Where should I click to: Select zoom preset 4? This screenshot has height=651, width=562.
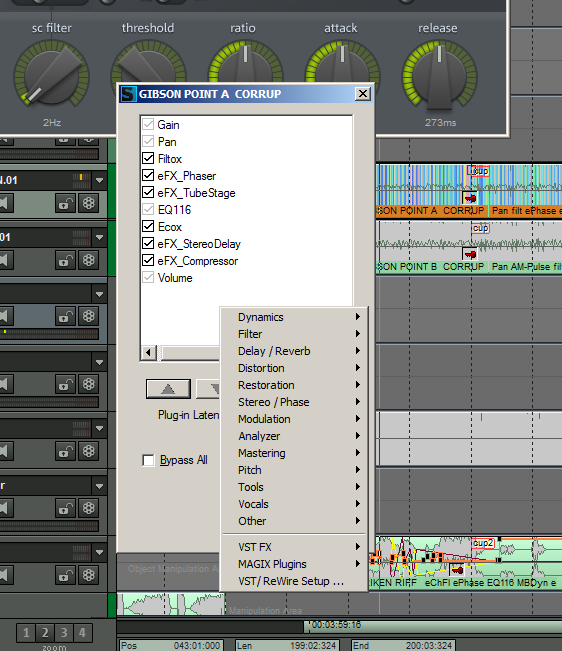pos(82,633)
